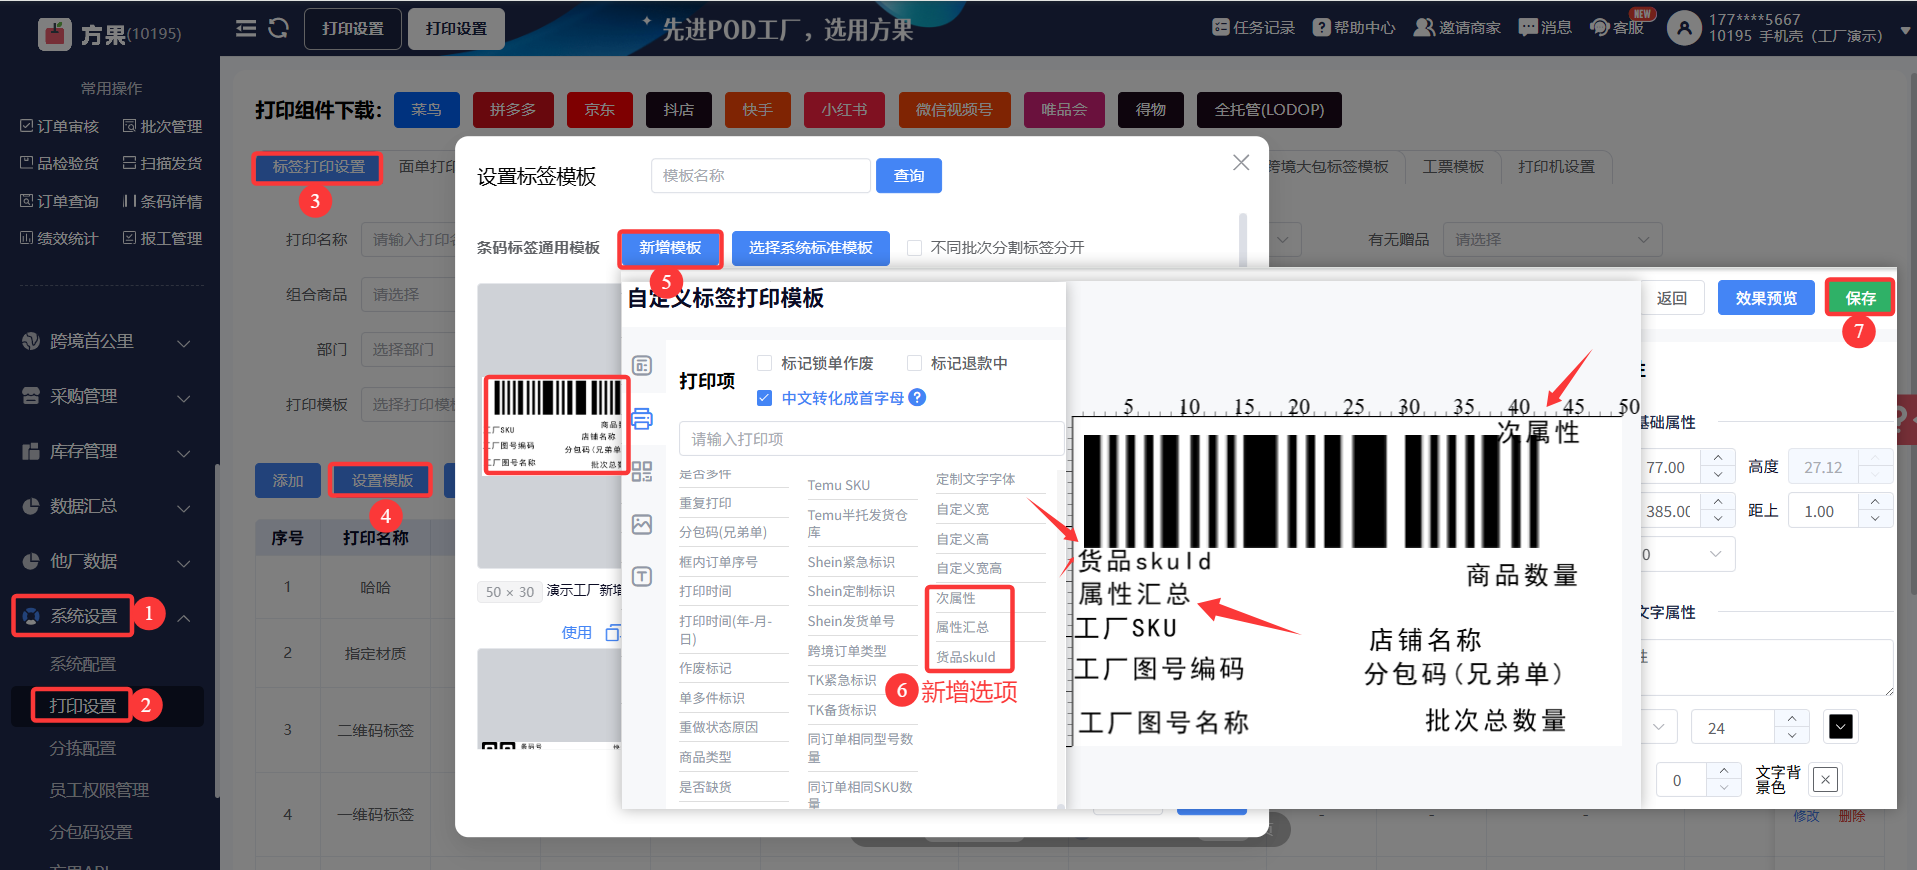
Task: Switch to the 工票模板 tab
Action: 1453,167
